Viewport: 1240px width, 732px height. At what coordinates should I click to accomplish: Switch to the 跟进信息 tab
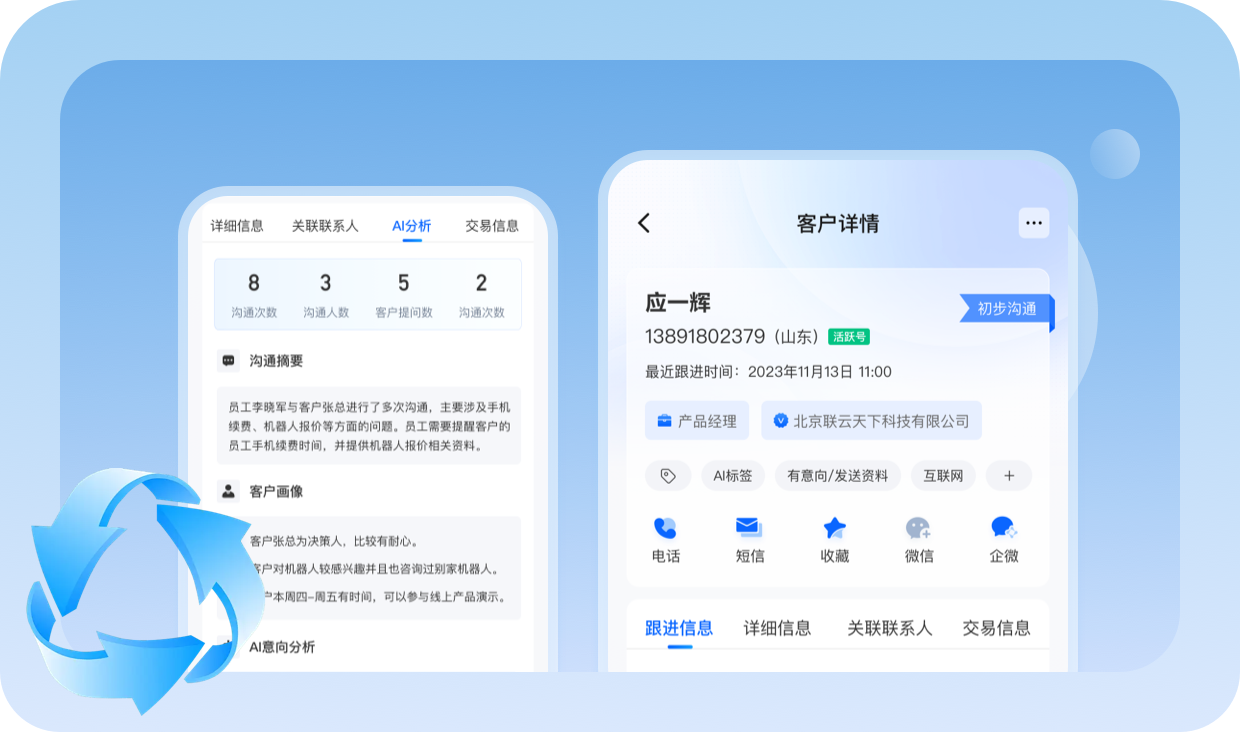pyautogui.click(x=679, y=628)
